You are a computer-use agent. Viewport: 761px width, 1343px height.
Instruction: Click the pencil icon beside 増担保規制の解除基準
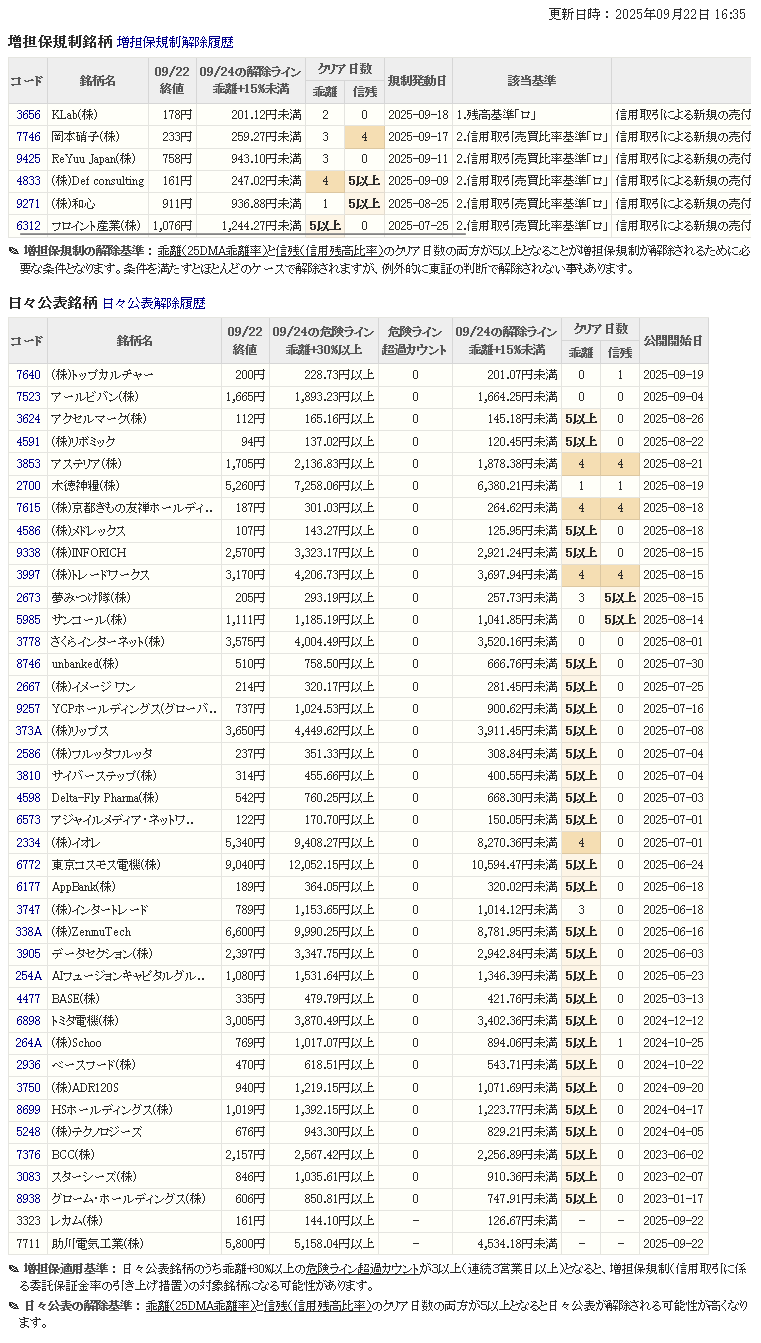[14, 251]
